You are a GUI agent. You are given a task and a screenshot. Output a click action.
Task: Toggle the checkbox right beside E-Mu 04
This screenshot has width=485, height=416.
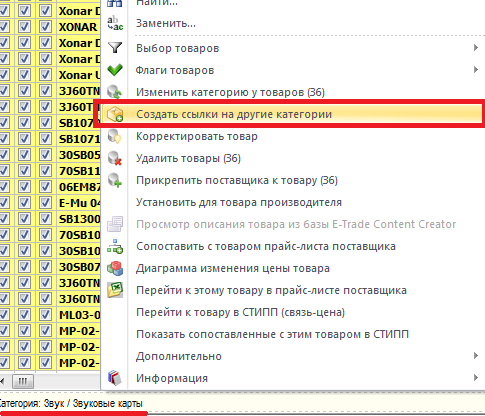(45, 203)
